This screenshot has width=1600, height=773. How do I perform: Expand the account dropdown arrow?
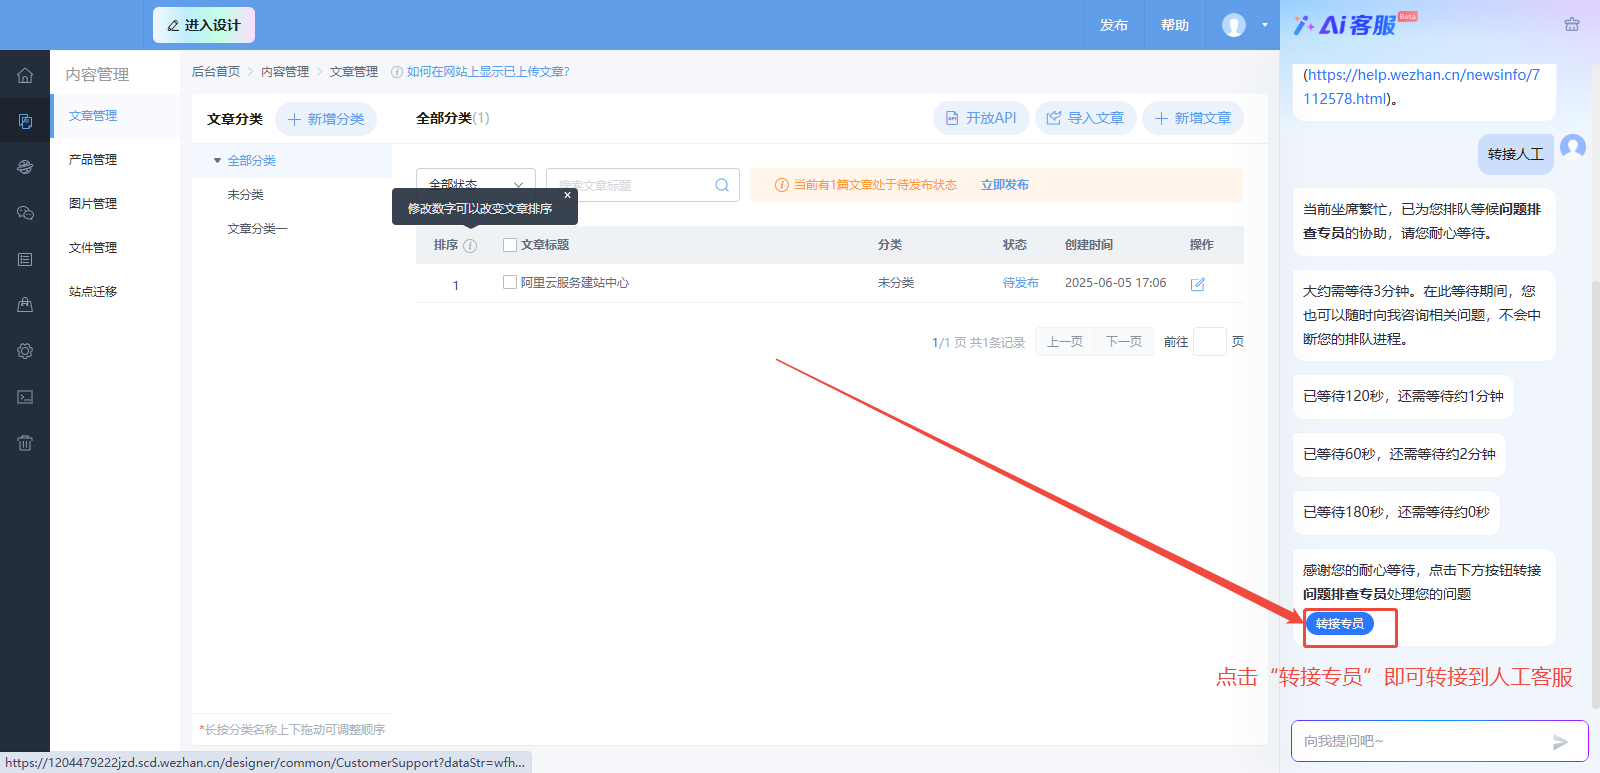[1264, 25]
